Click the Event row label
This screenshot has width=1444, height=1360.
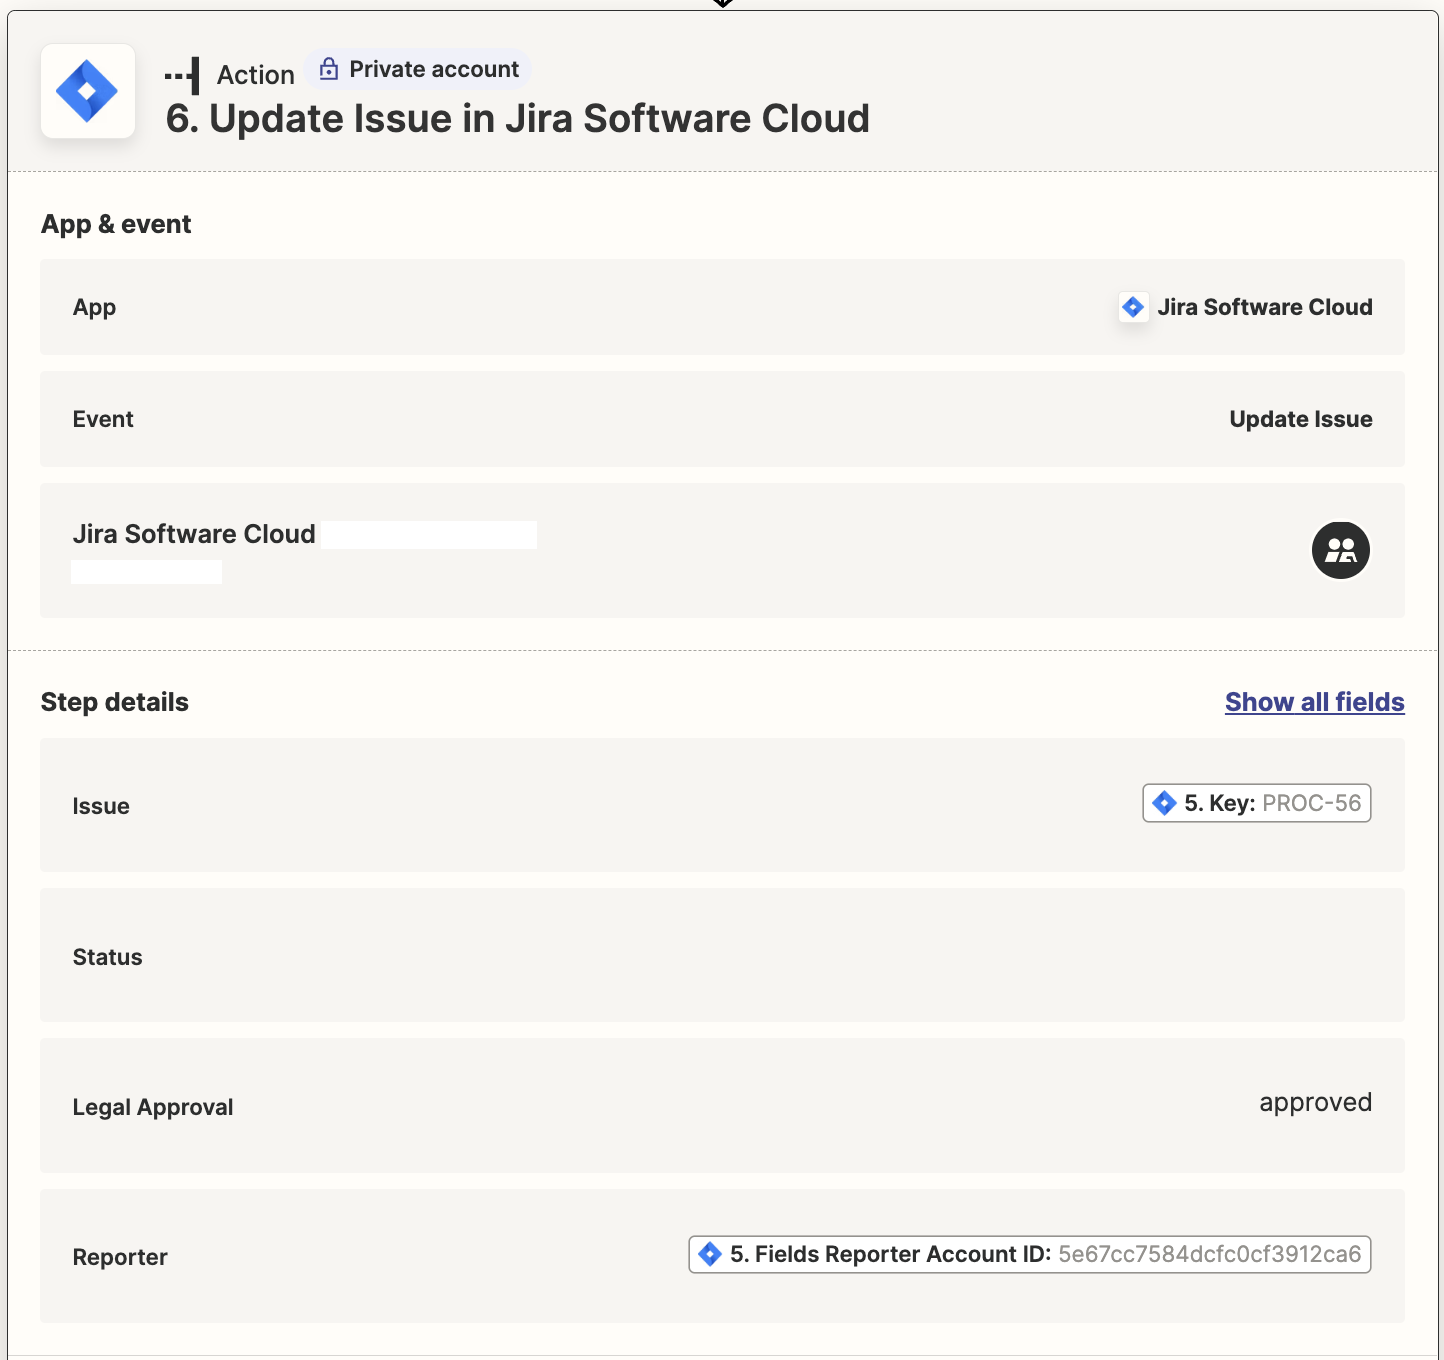coord(103,419)
